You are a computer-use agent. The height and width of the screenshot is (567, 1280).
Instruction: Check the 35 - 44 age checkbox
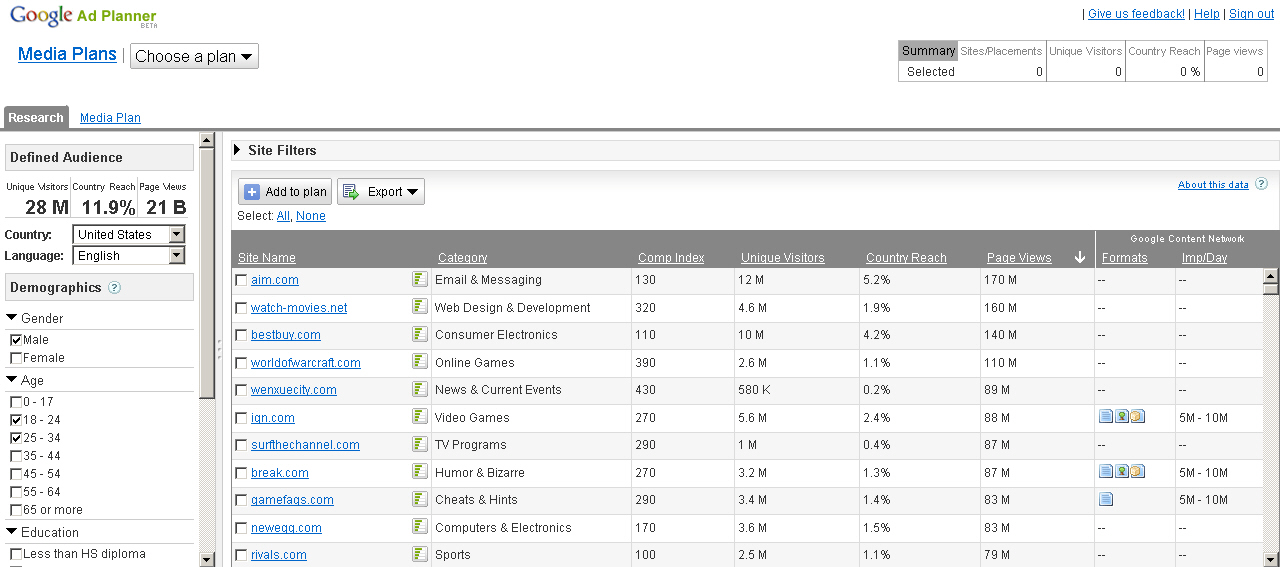click(16, 456)
